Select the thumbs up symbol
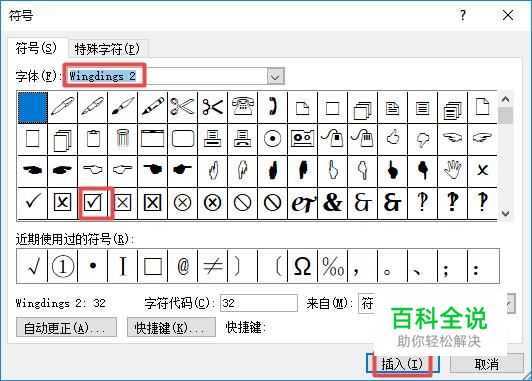 [393, 139]
